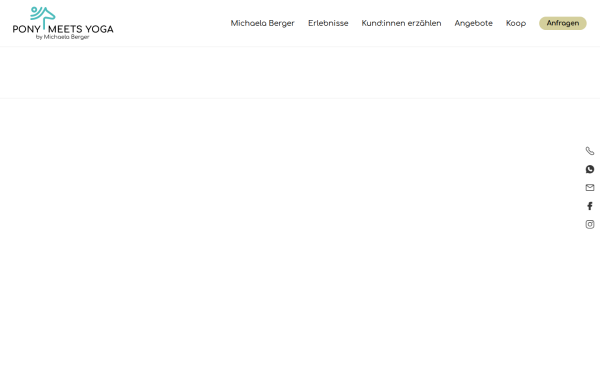This screenshot has width=600, height=375.
Task: Click the Pony Meets Yoga logo
Action: (63, 23)
